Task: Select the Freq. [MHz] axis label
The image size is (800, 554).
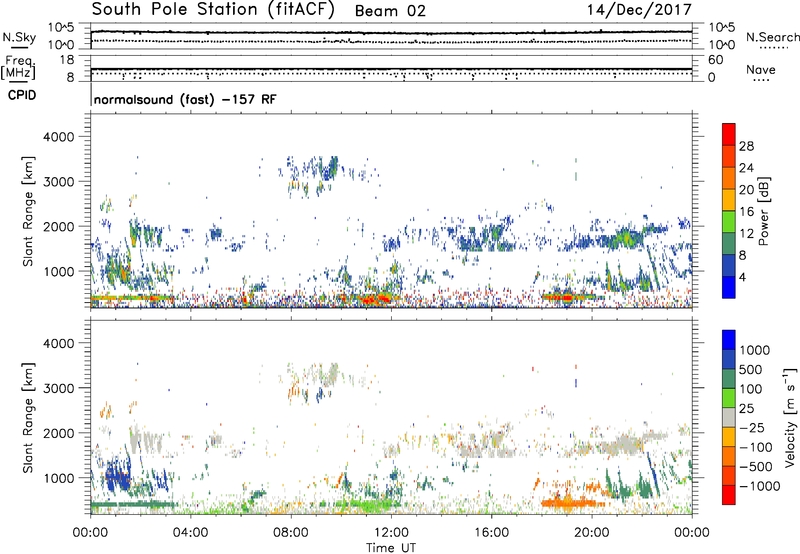Action: pyautogui.click(x=19, y=67)
